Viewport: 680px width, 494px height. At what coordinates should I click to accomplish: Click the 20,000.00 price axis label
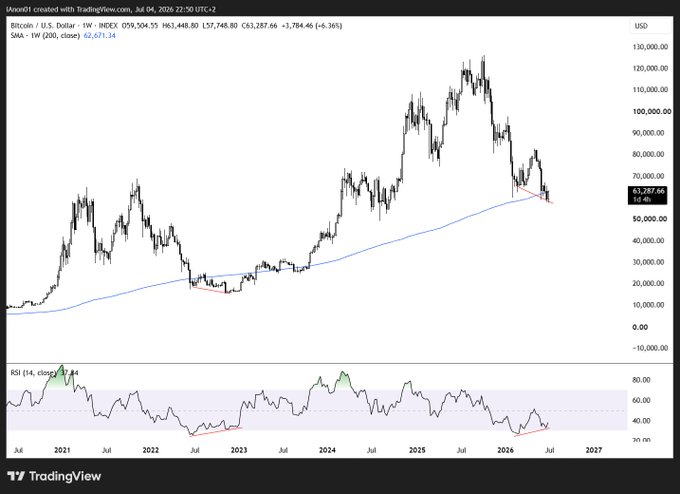pos(648,283)
